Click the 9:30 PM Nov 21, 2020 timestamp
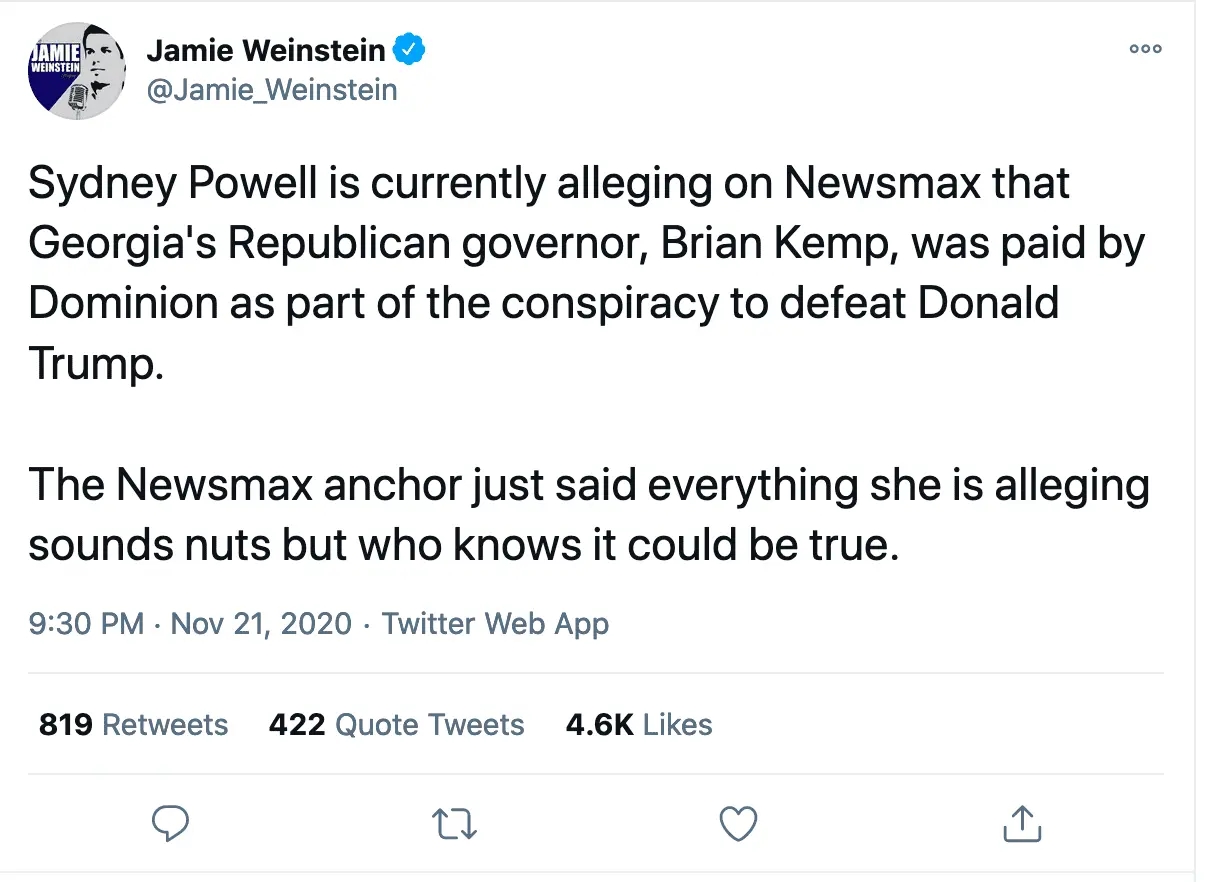The width and height of the screenshot is (1206, 882). (190, 624)
